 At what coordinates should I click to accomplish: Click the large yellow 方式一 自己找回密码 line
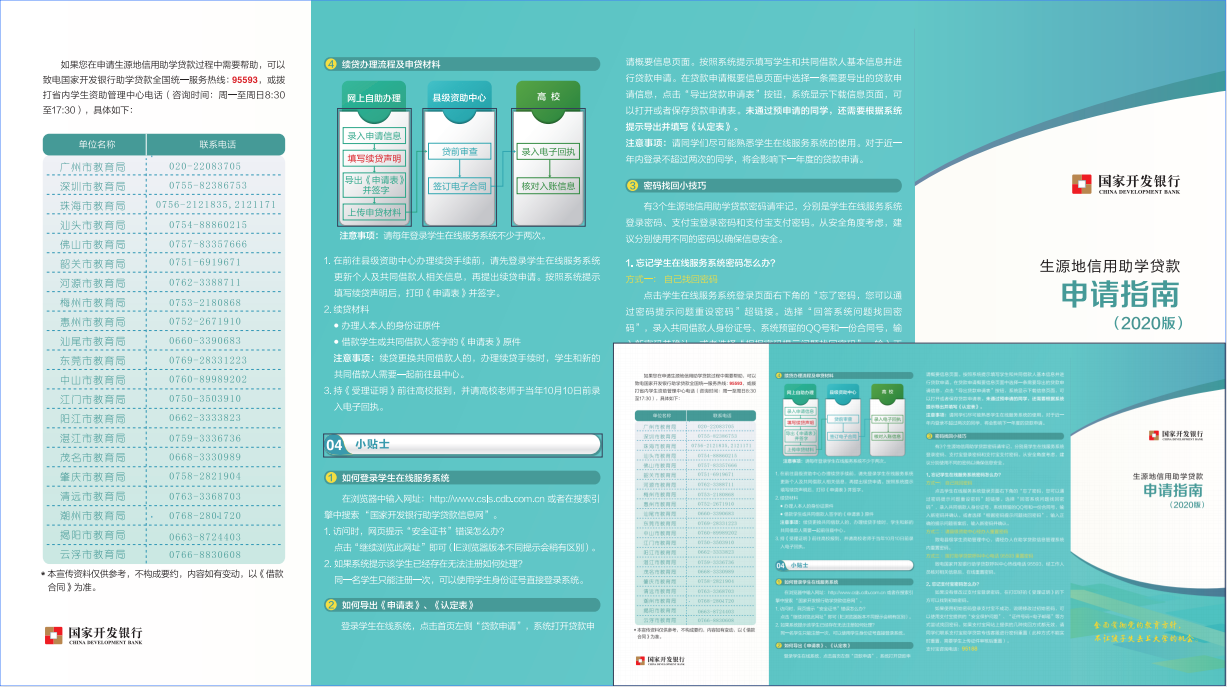672,279
